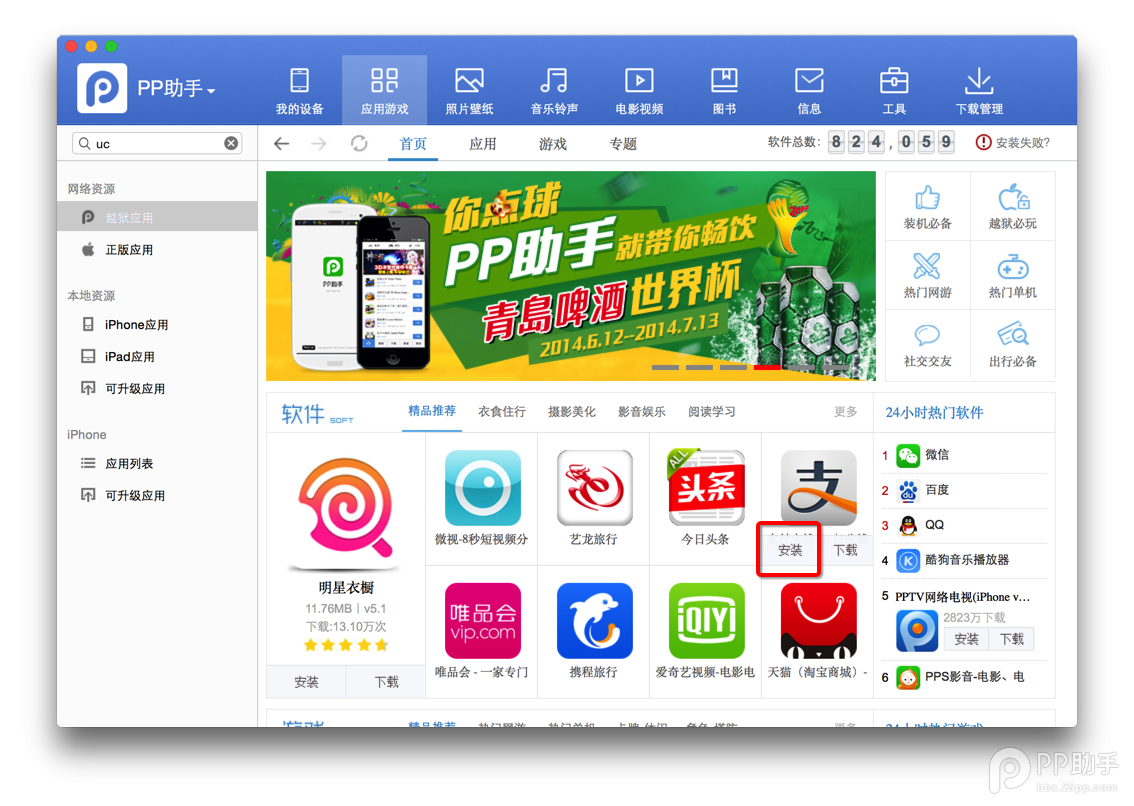Open the 社交交友 category

tap(927, 345)
